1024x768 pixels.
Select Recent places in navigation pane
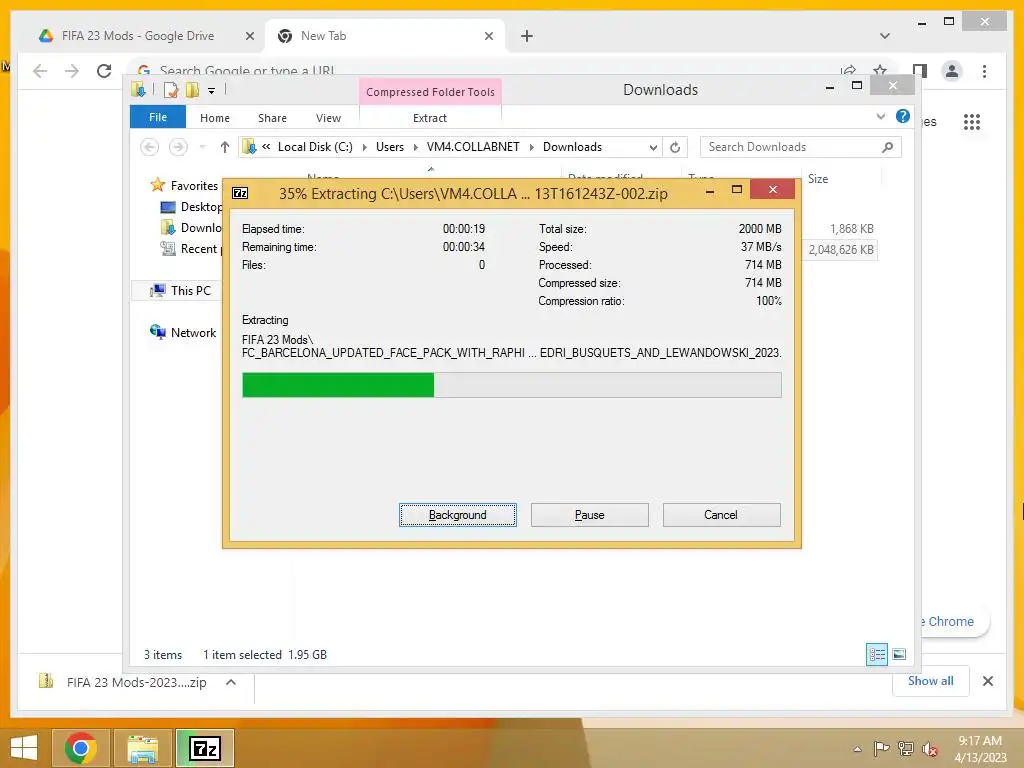[191, 248]
